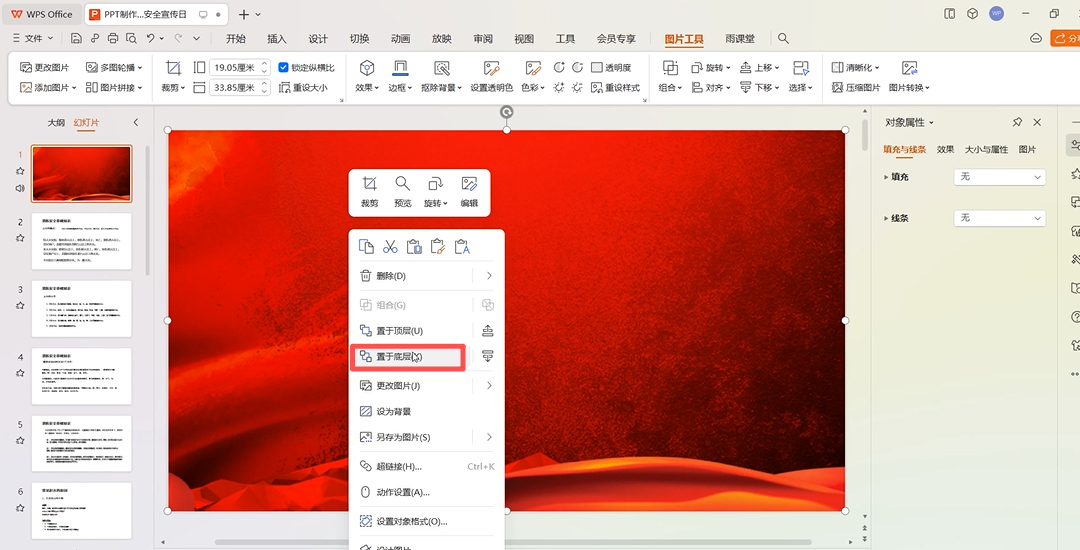Click the Save icon in quick access toolbar

(76, 39)
